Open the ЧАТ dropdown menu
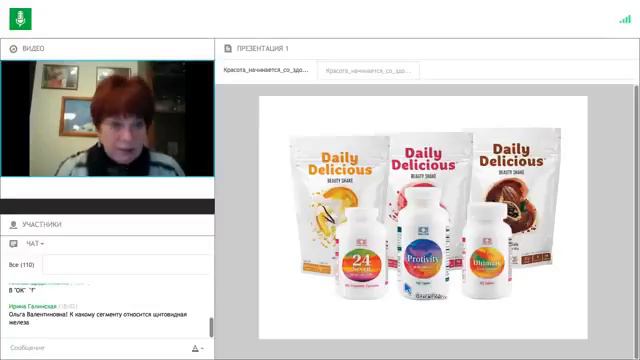The height and width of the screenshot is (360, 640). (x=35, y=244)
